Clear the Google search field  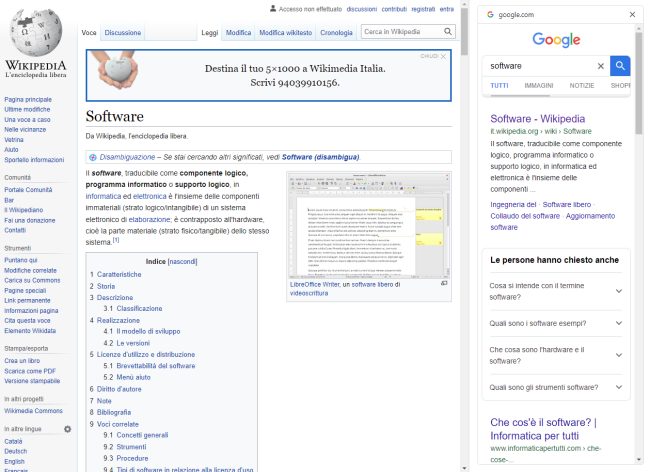[600, 66]
